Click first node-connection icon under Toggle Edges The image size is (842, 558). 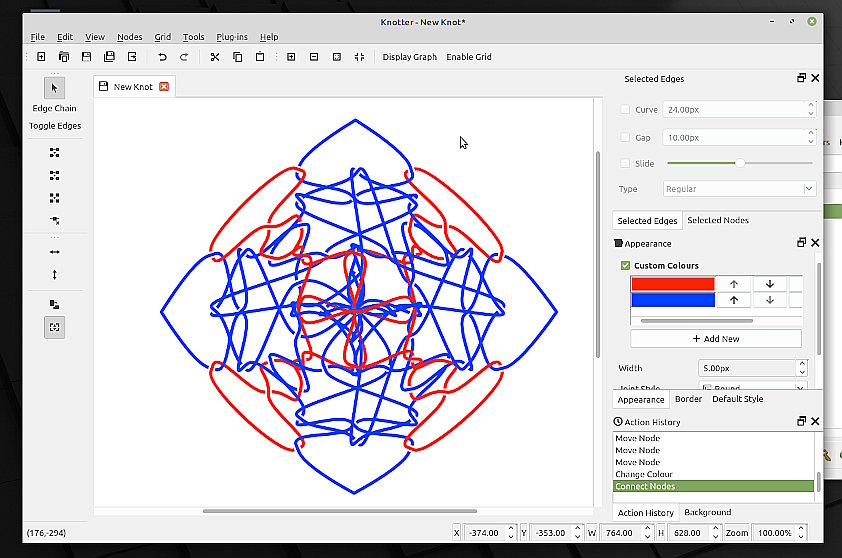(54, 153)
